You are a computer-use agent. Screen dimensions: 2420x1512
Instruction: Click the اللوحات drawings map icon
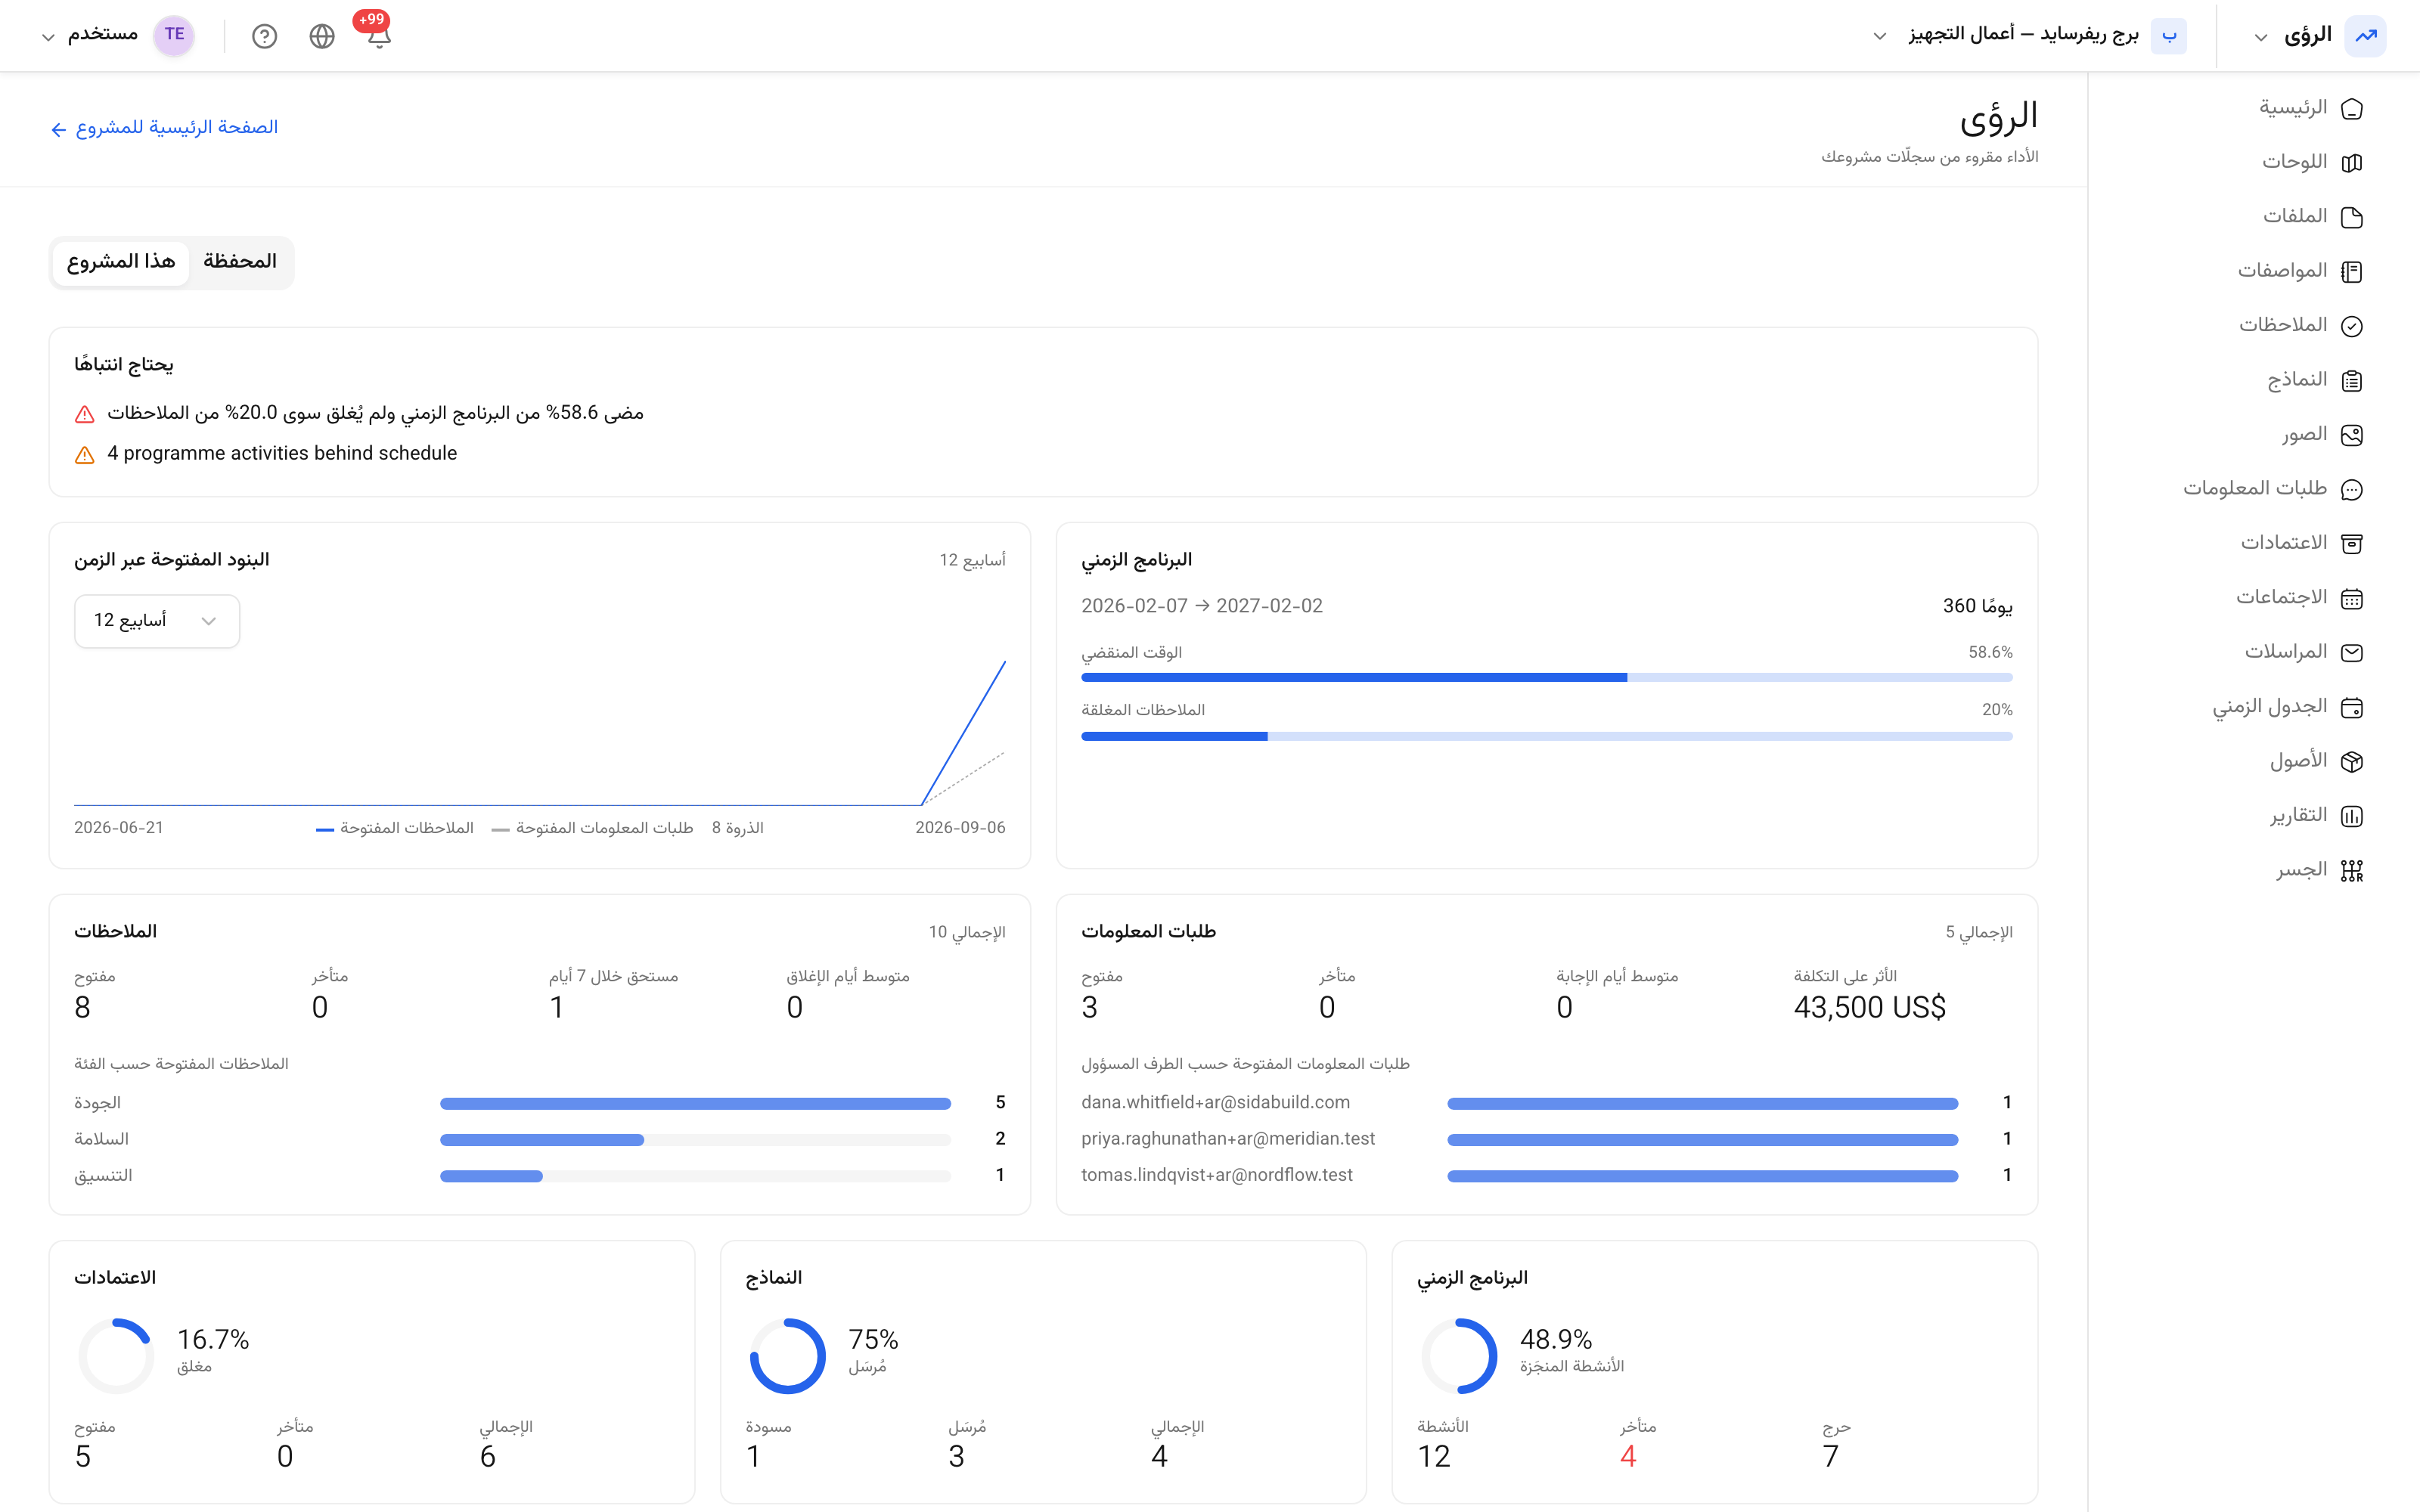pos(2352,162)
